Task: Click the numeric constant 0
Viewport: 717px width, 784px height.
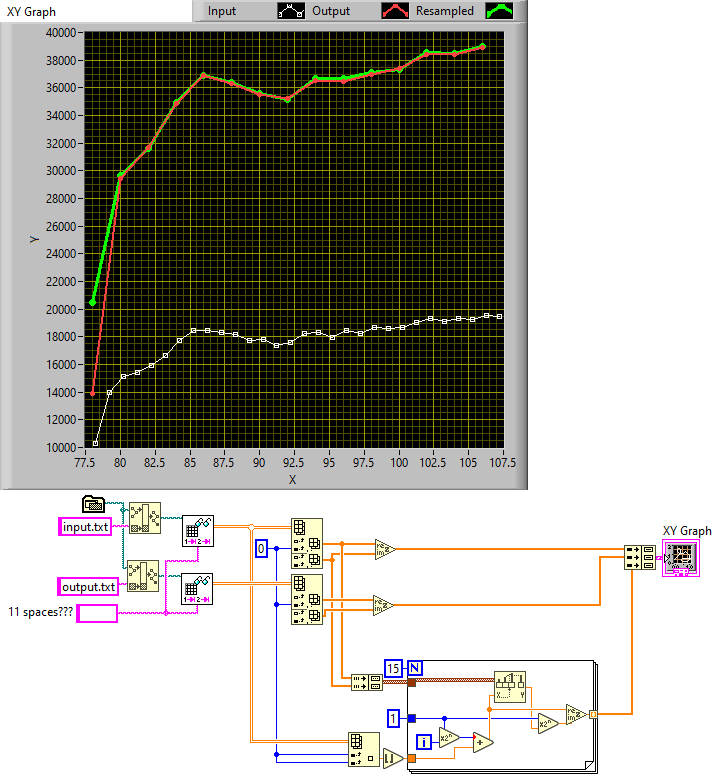Action: tap(262, 548)
